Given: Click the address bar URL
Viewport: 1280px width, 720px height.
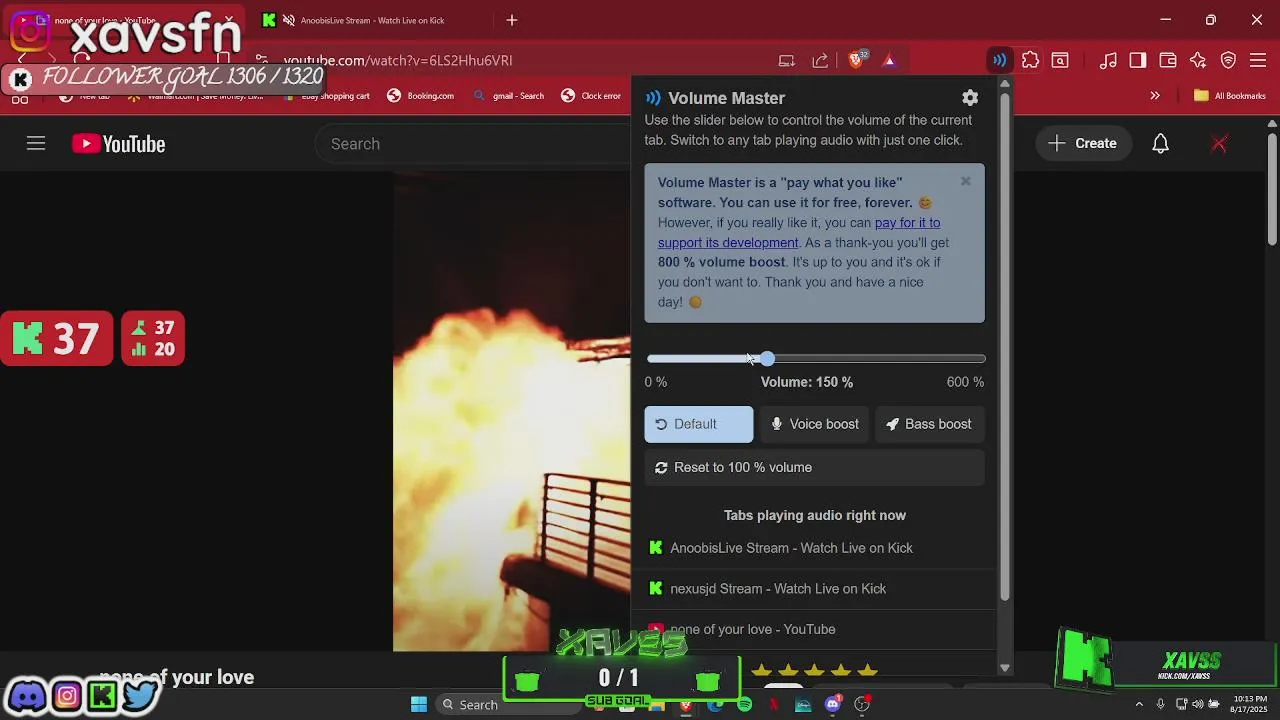Looking at the screenshot, I should [398, 60].
